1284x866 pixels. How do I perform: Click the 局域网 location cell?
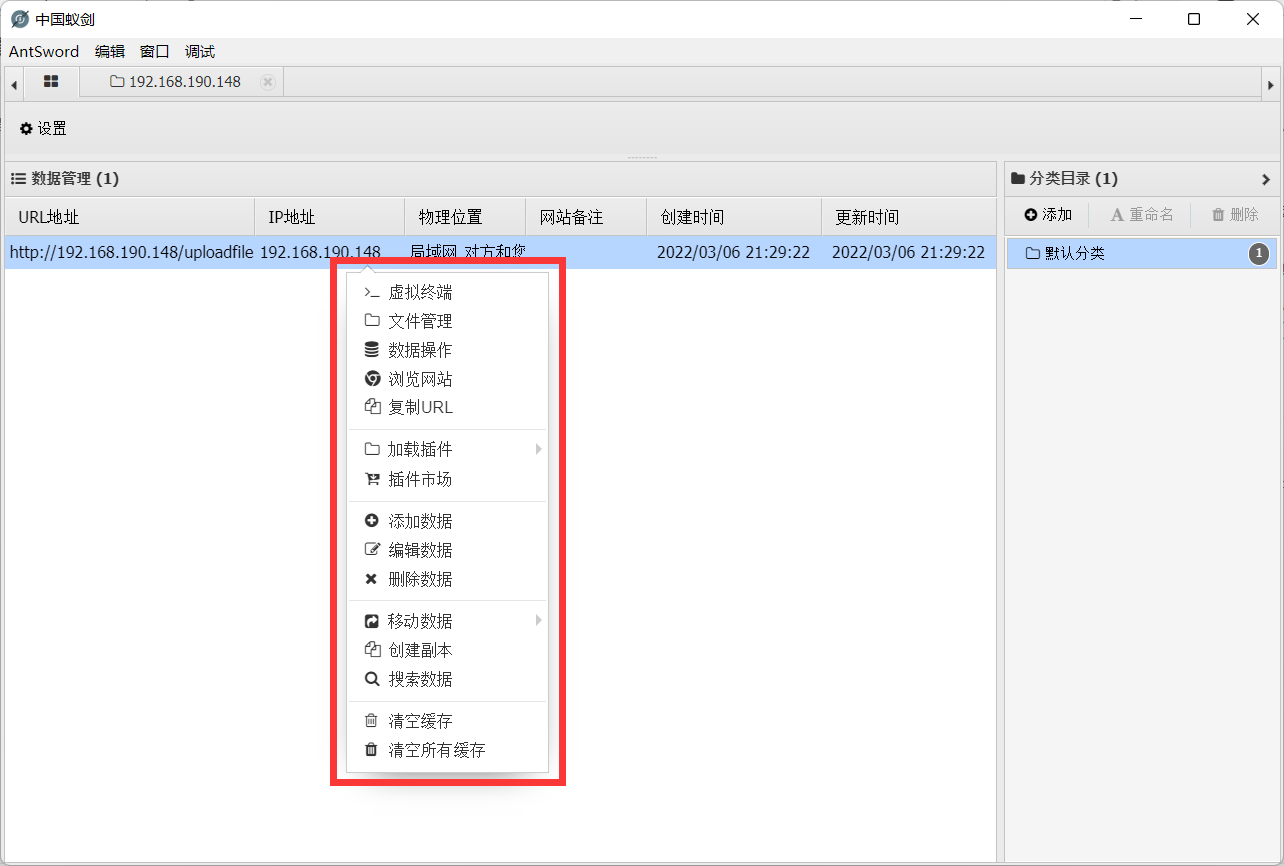(467, 252)
